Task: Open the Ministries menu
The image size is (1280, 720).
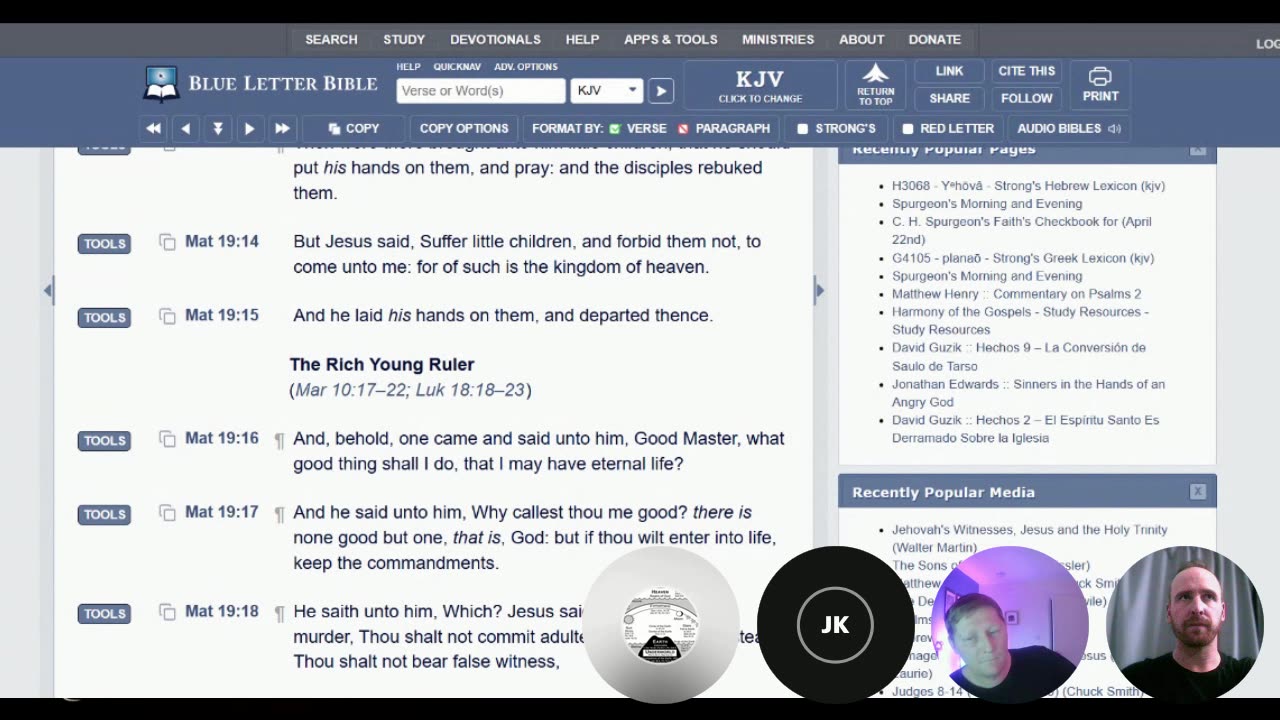Action: tap(778, 39)
